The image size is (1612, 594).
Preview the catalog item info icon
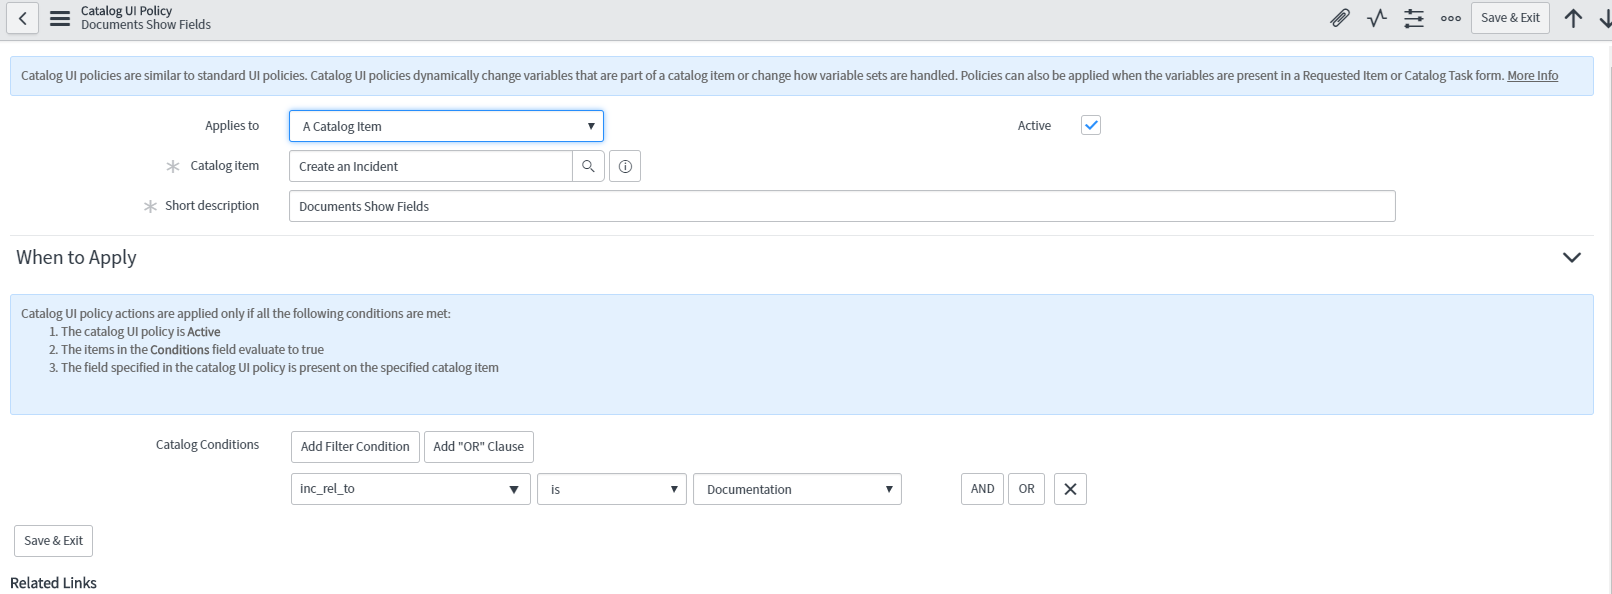625,166
